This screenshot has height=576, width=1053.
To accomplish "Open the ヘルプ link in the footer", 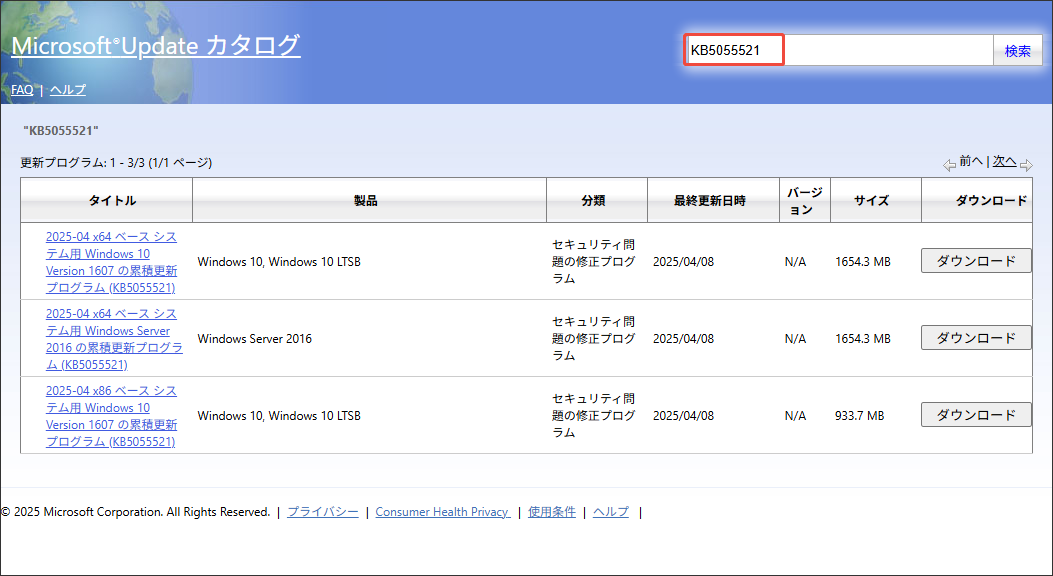I will 610,512.
